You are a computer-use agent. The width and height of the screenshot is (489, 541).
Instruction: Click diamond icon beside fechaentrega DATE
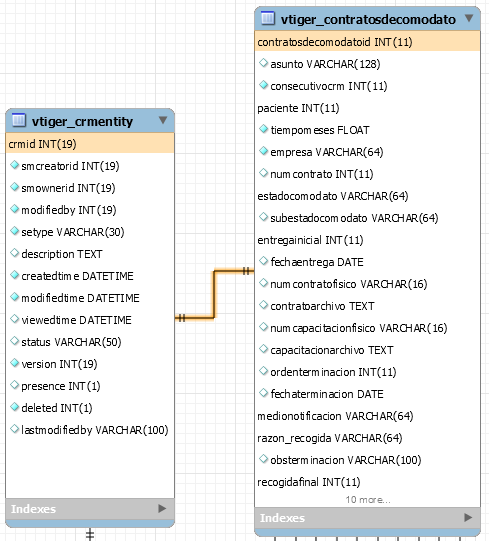(x=263, y=261)
